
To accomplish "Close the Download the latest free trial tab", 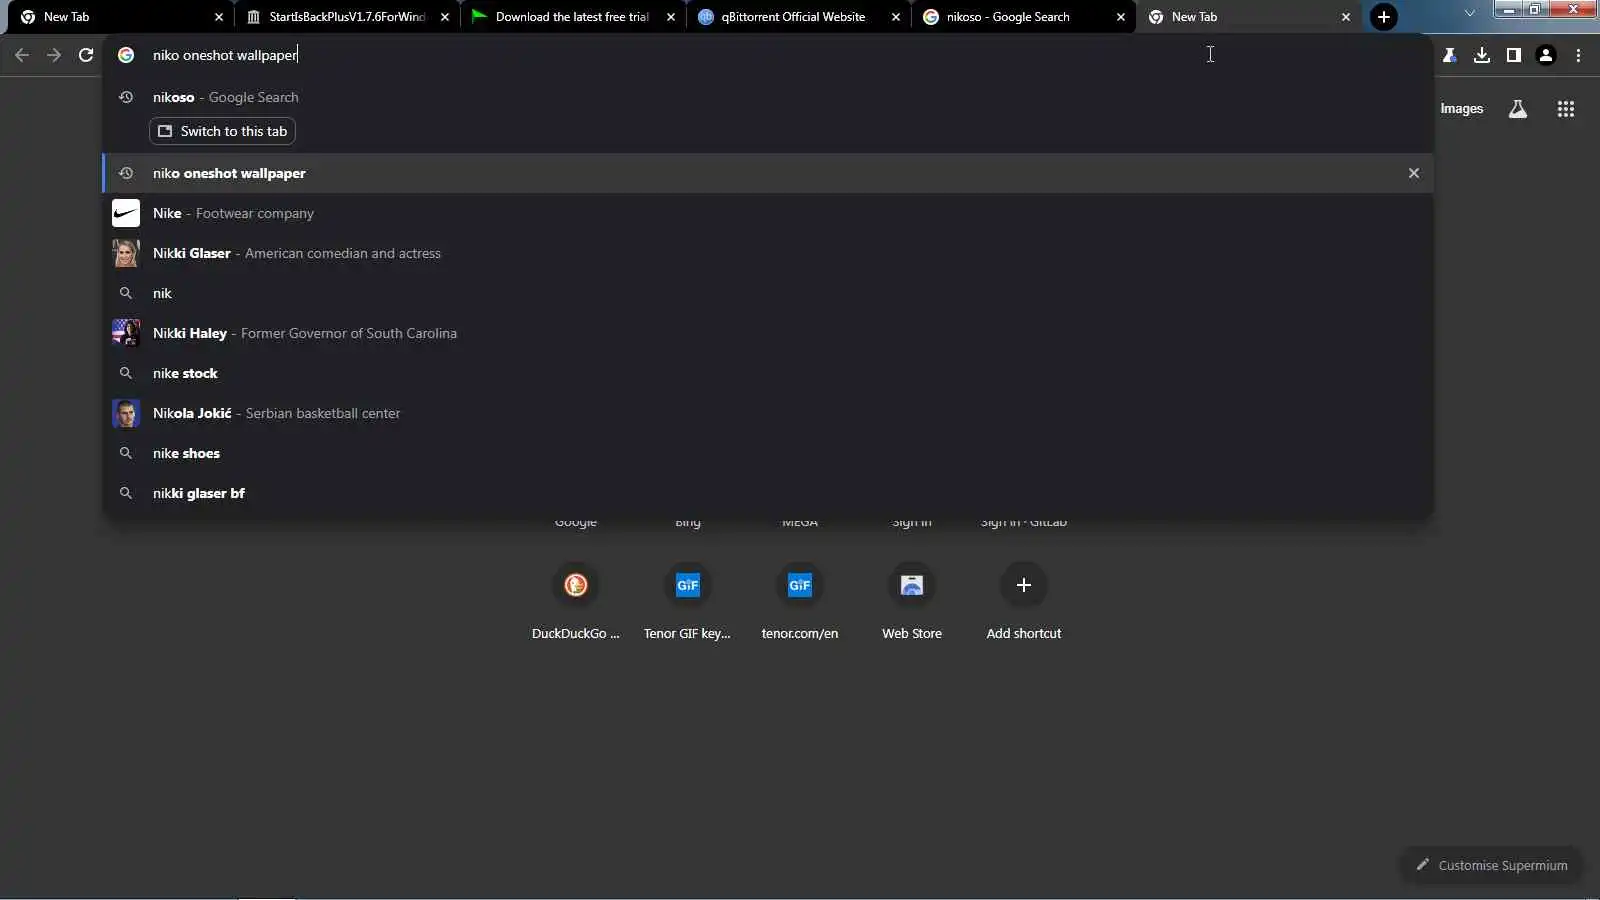I will point(671,17).
